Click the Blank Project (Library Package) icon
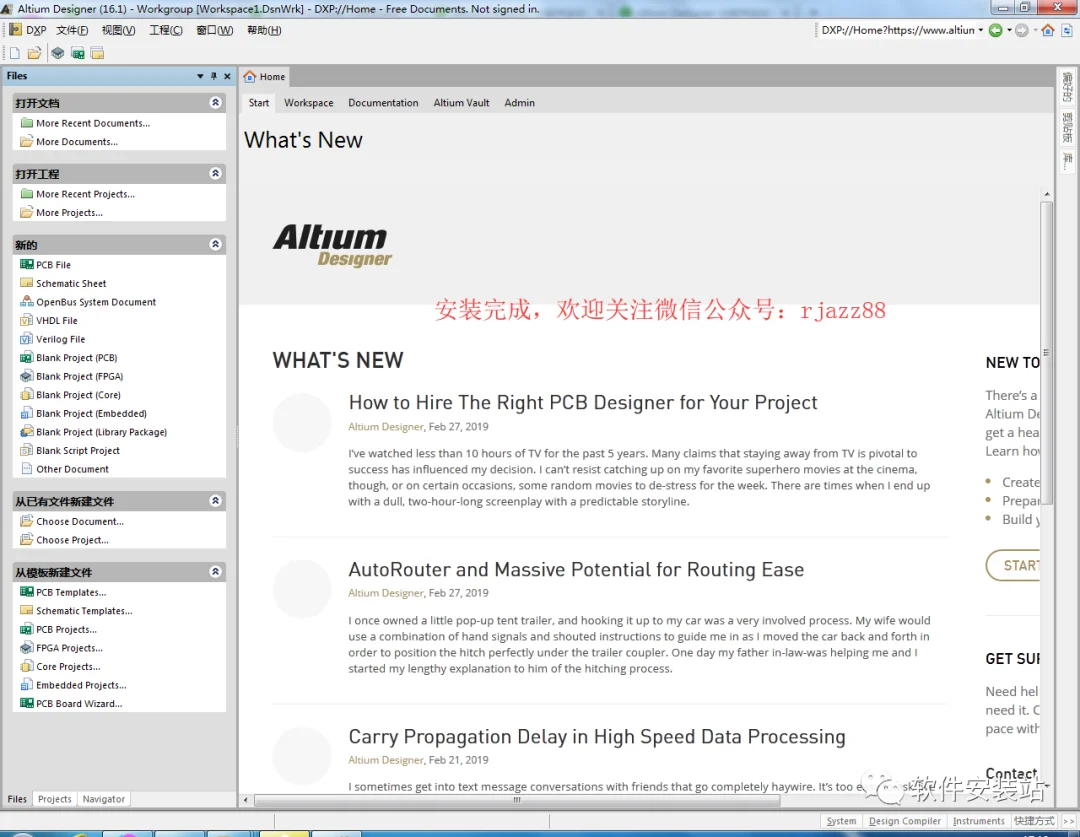 [27, 432]
